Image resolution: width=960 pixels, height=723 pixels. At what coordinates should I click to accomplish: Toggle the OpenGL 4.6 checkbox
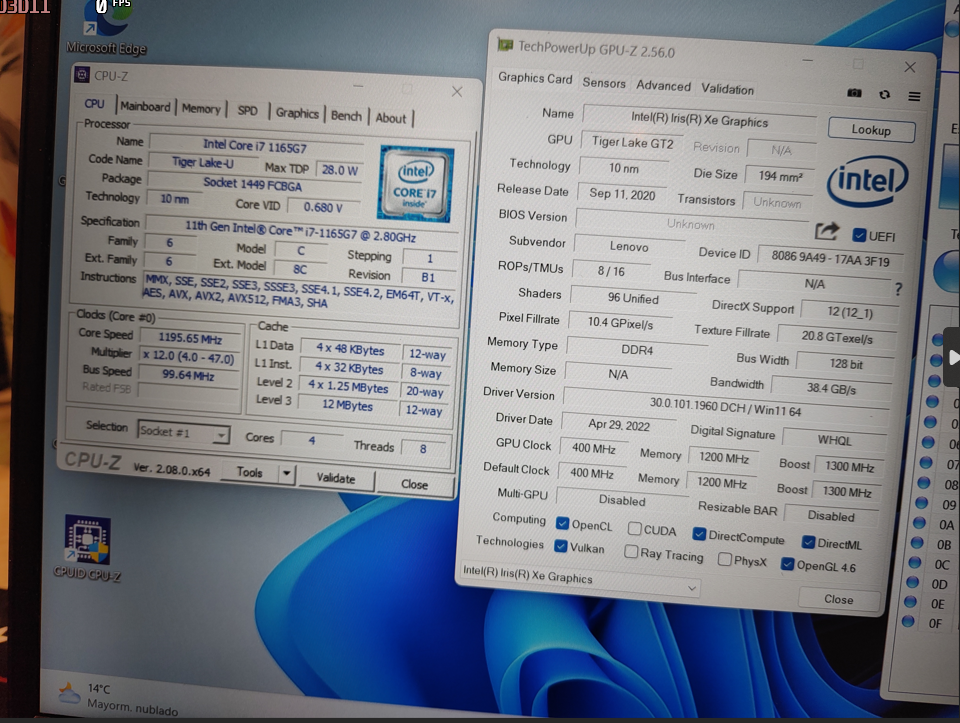tap(787, 564)
